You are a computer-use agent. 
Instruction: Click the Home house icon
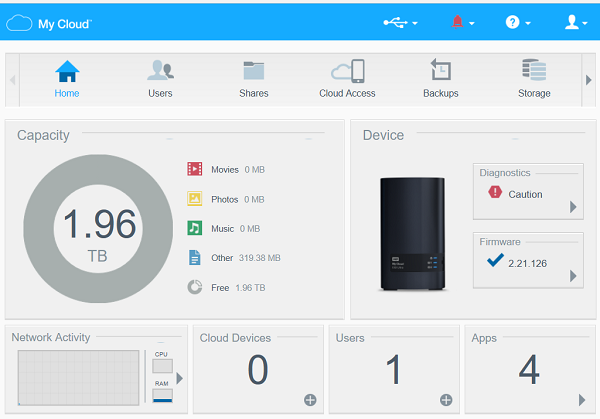[67, 71]
